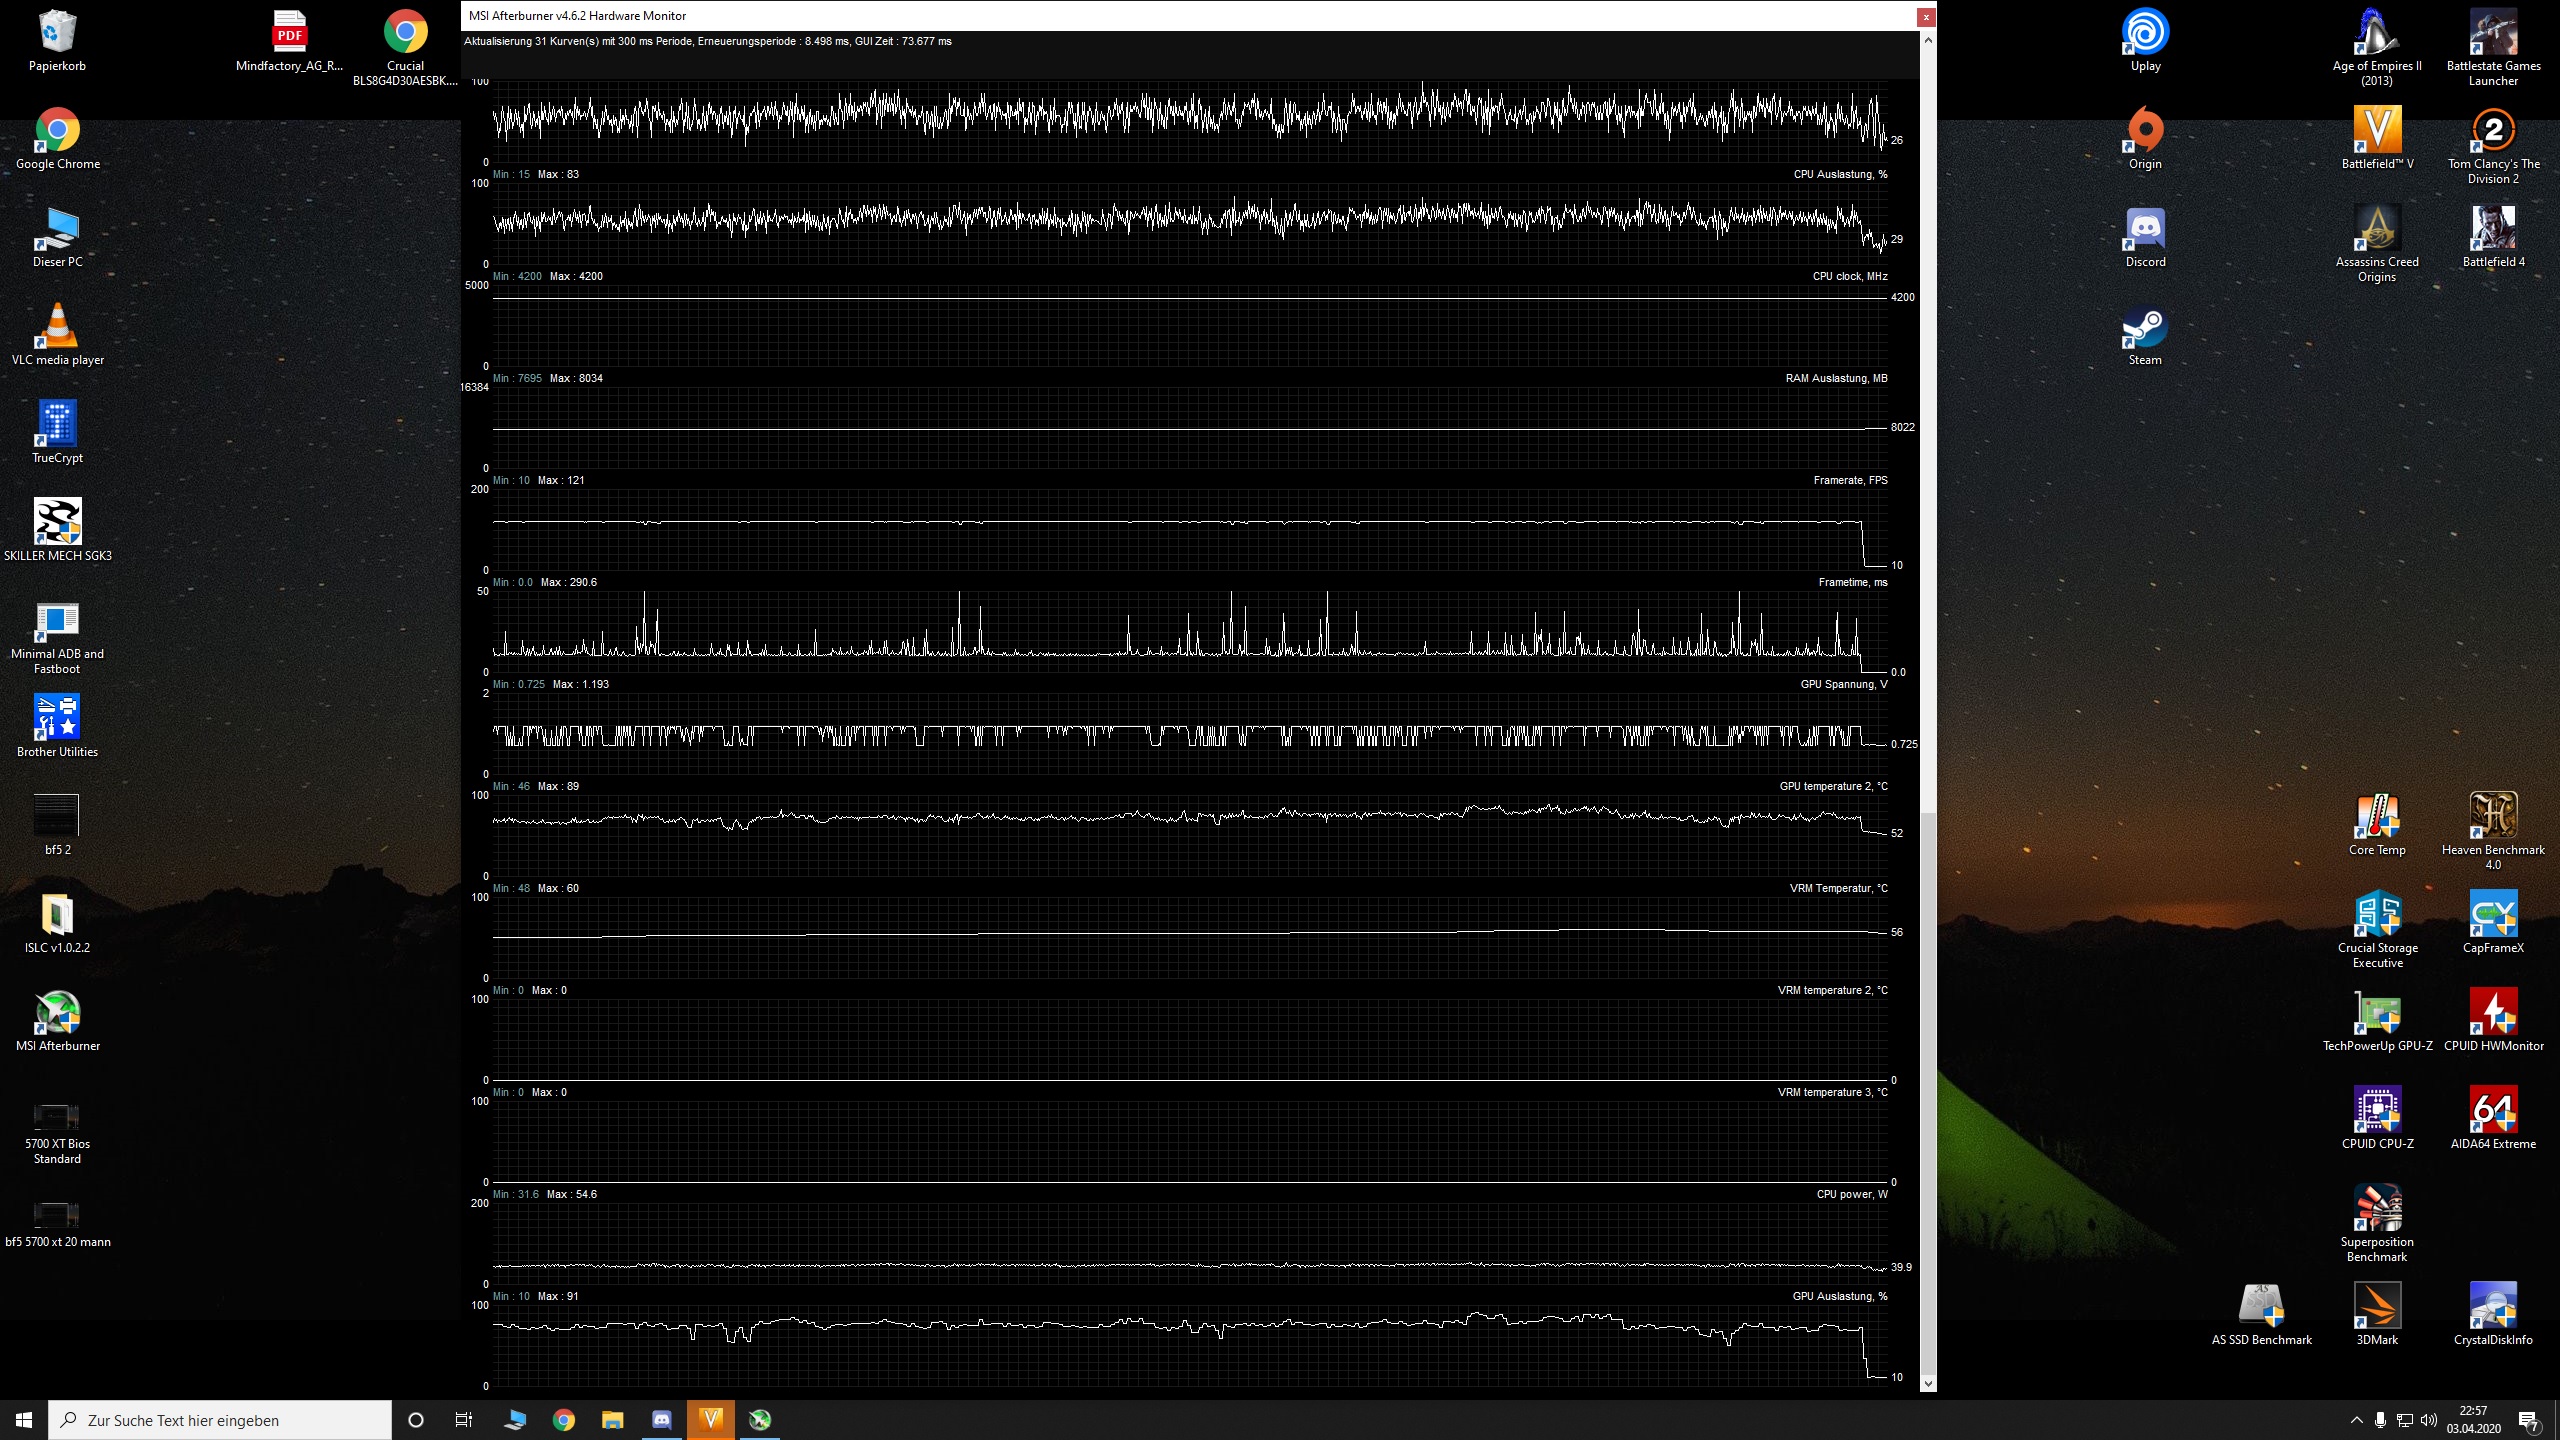Open Task View from the taskbar
This screenshot has width=2560, height=1440.
pos(464,1420)
